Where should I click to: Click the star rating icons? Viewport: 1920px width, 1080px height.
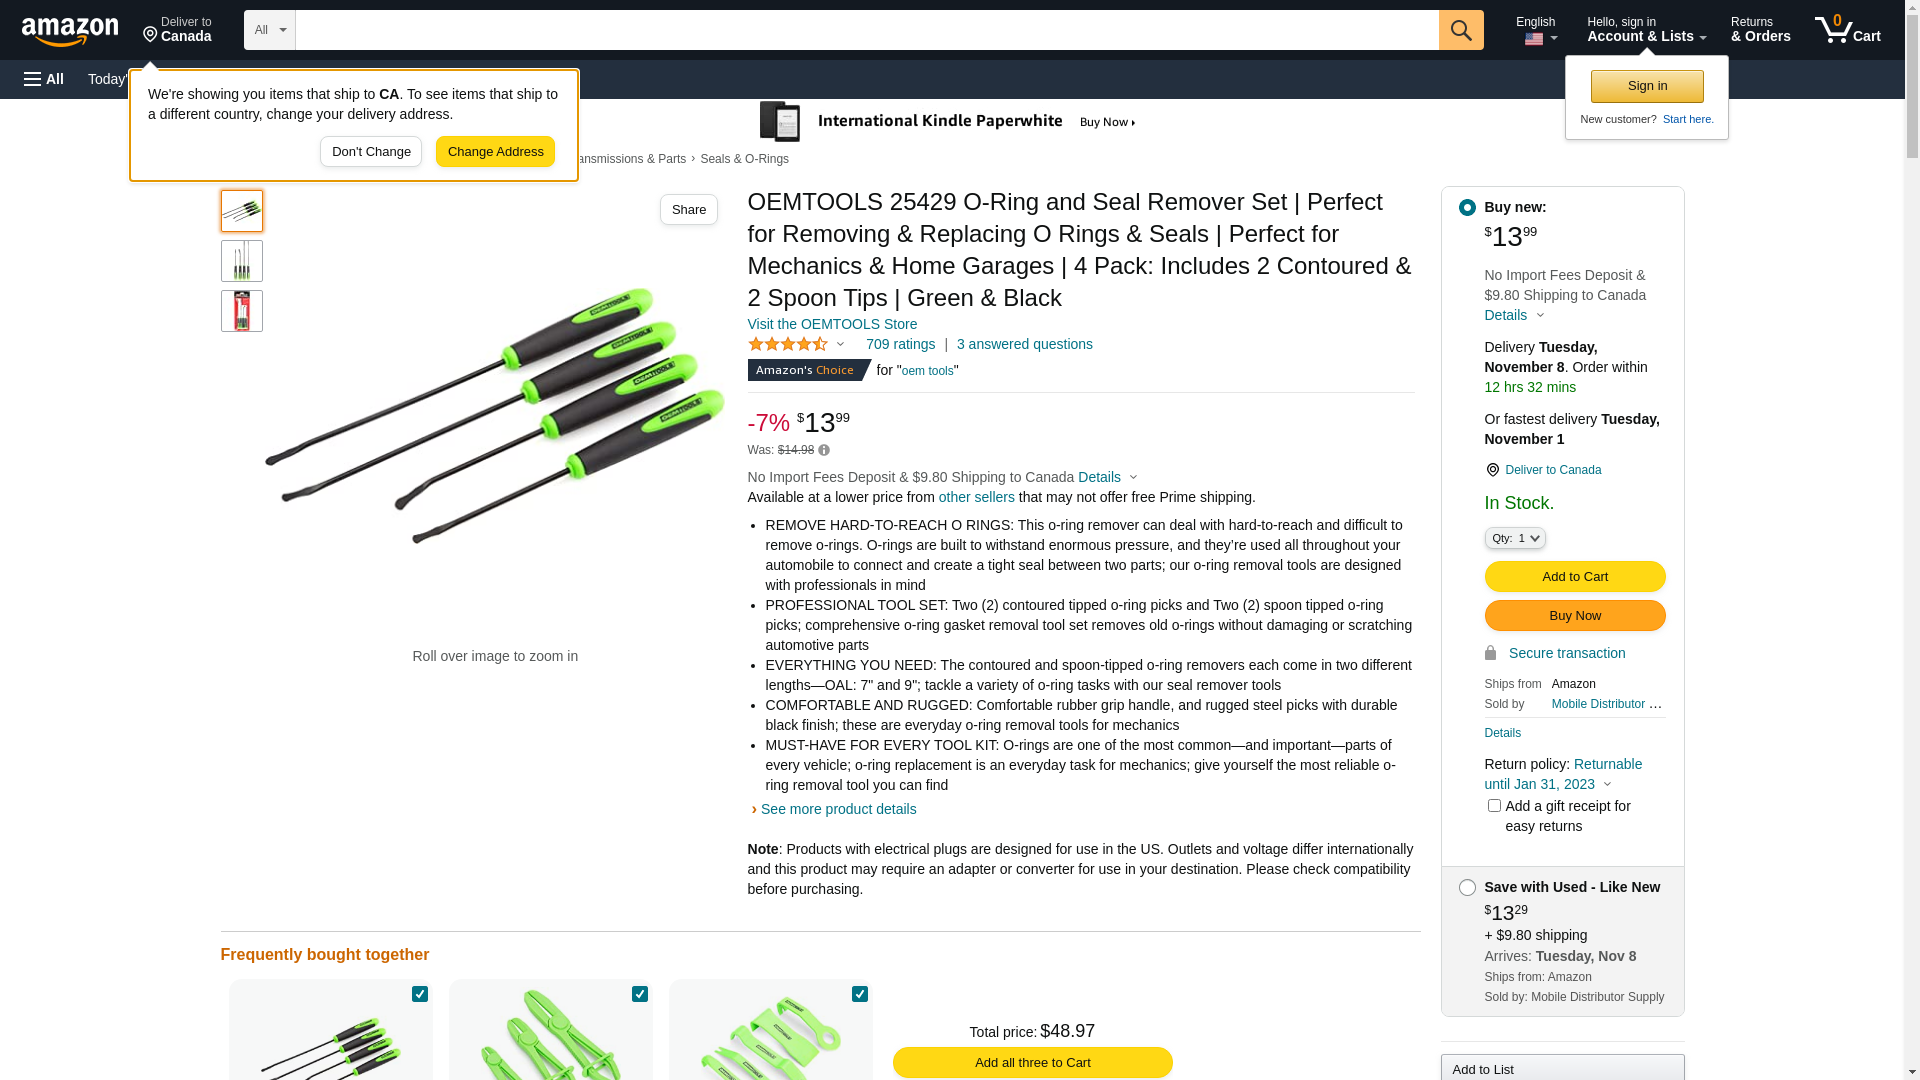click(x=788, y=344)
